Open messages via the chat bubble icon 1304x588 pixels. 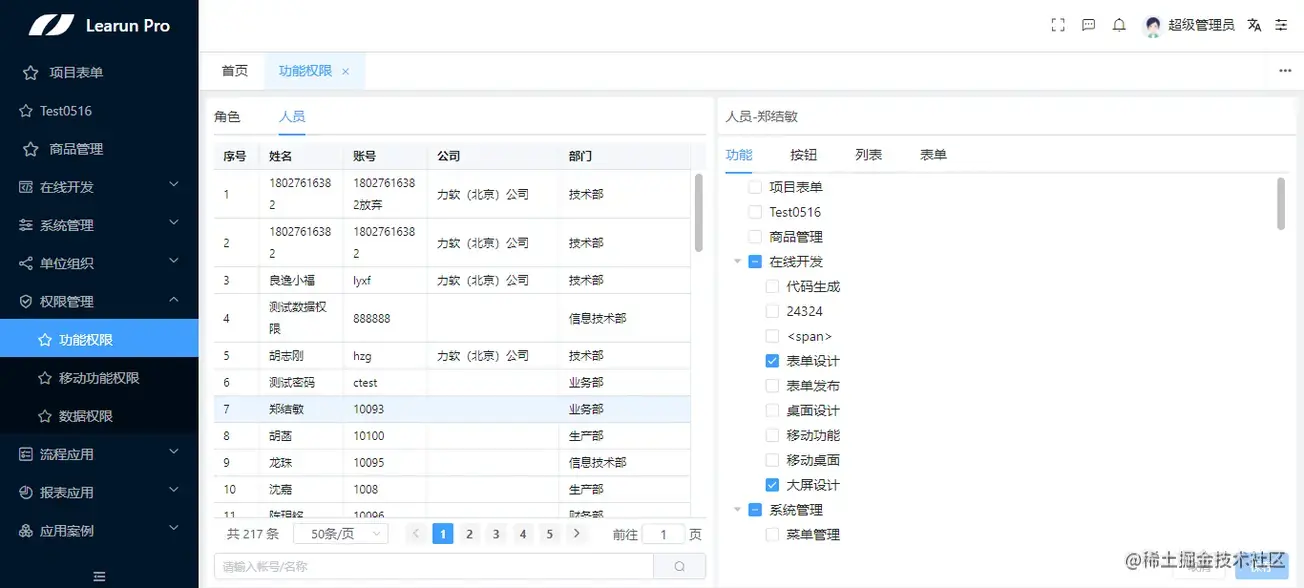click(1088, 25)
